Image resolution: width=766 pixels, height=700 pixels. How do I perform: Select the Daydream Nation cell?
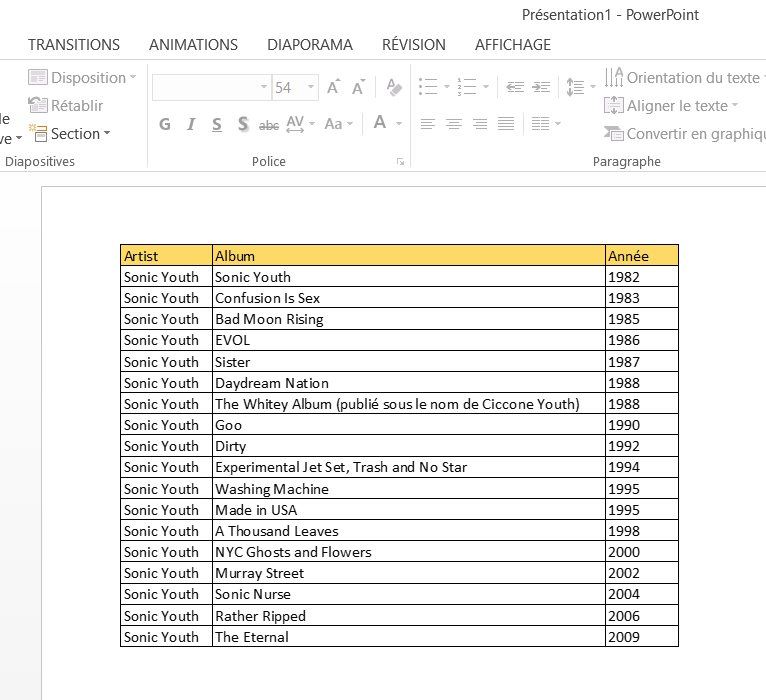(x=409, y=382)
